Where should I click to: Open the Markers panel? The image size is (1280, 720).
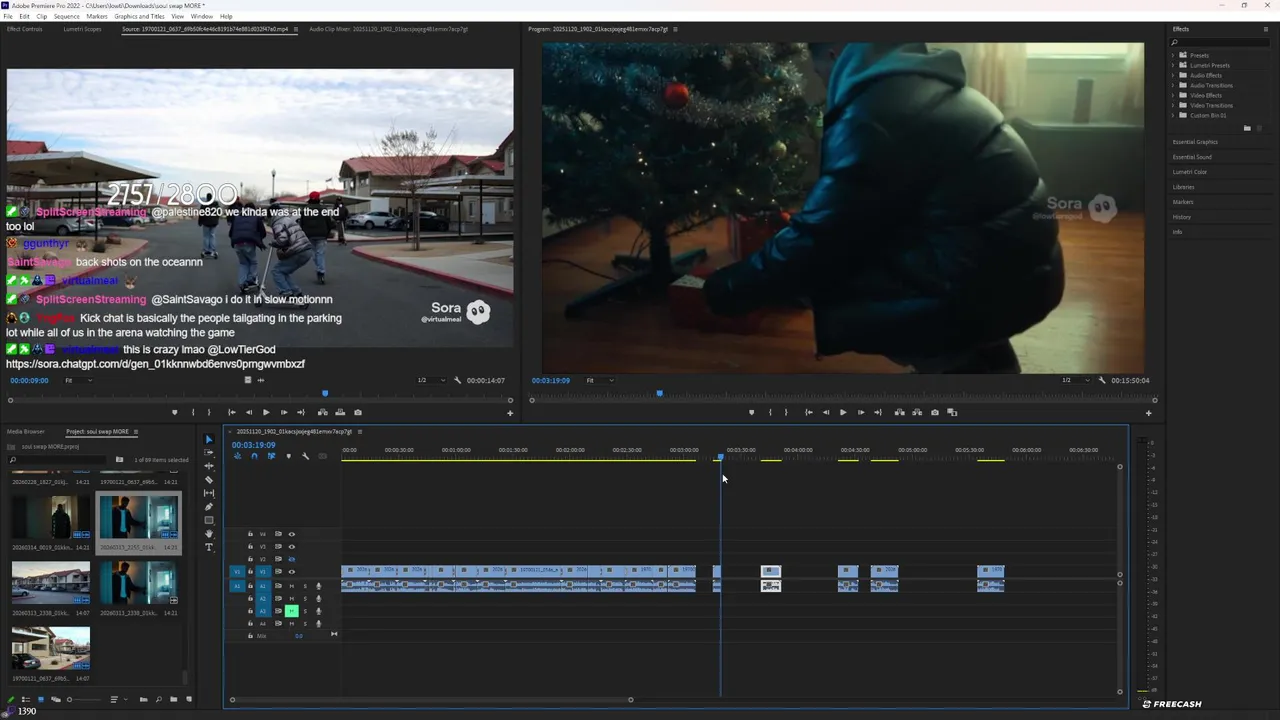[x=1183, y=202]
